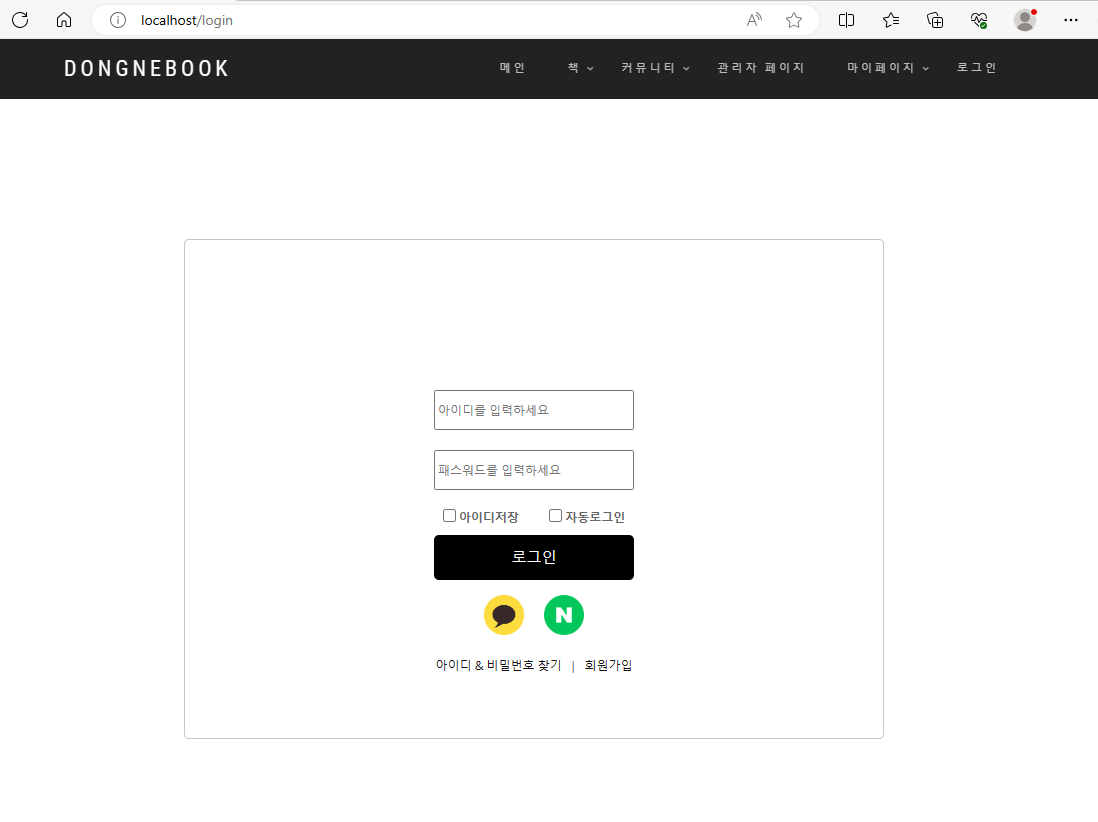This screenshot has width=1098, height=822.
Task: Click the browser refresh icon
Action: pos(20,20)
